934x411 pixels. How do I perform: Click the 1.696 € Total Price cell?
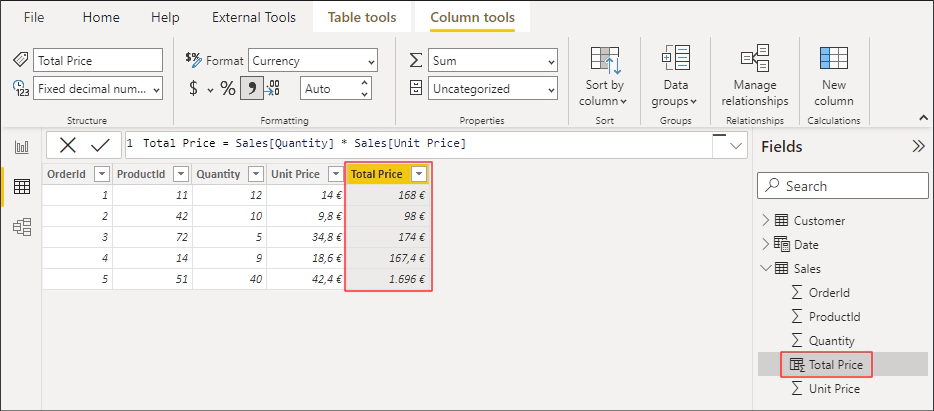point(388,279)
